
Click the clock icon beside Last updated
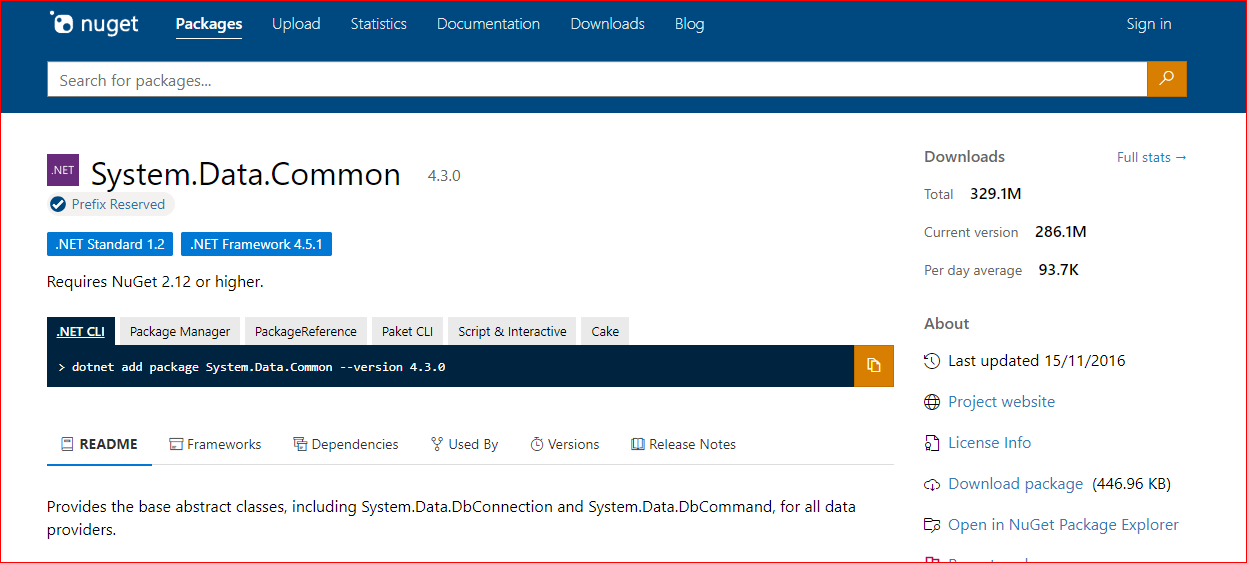932,361
